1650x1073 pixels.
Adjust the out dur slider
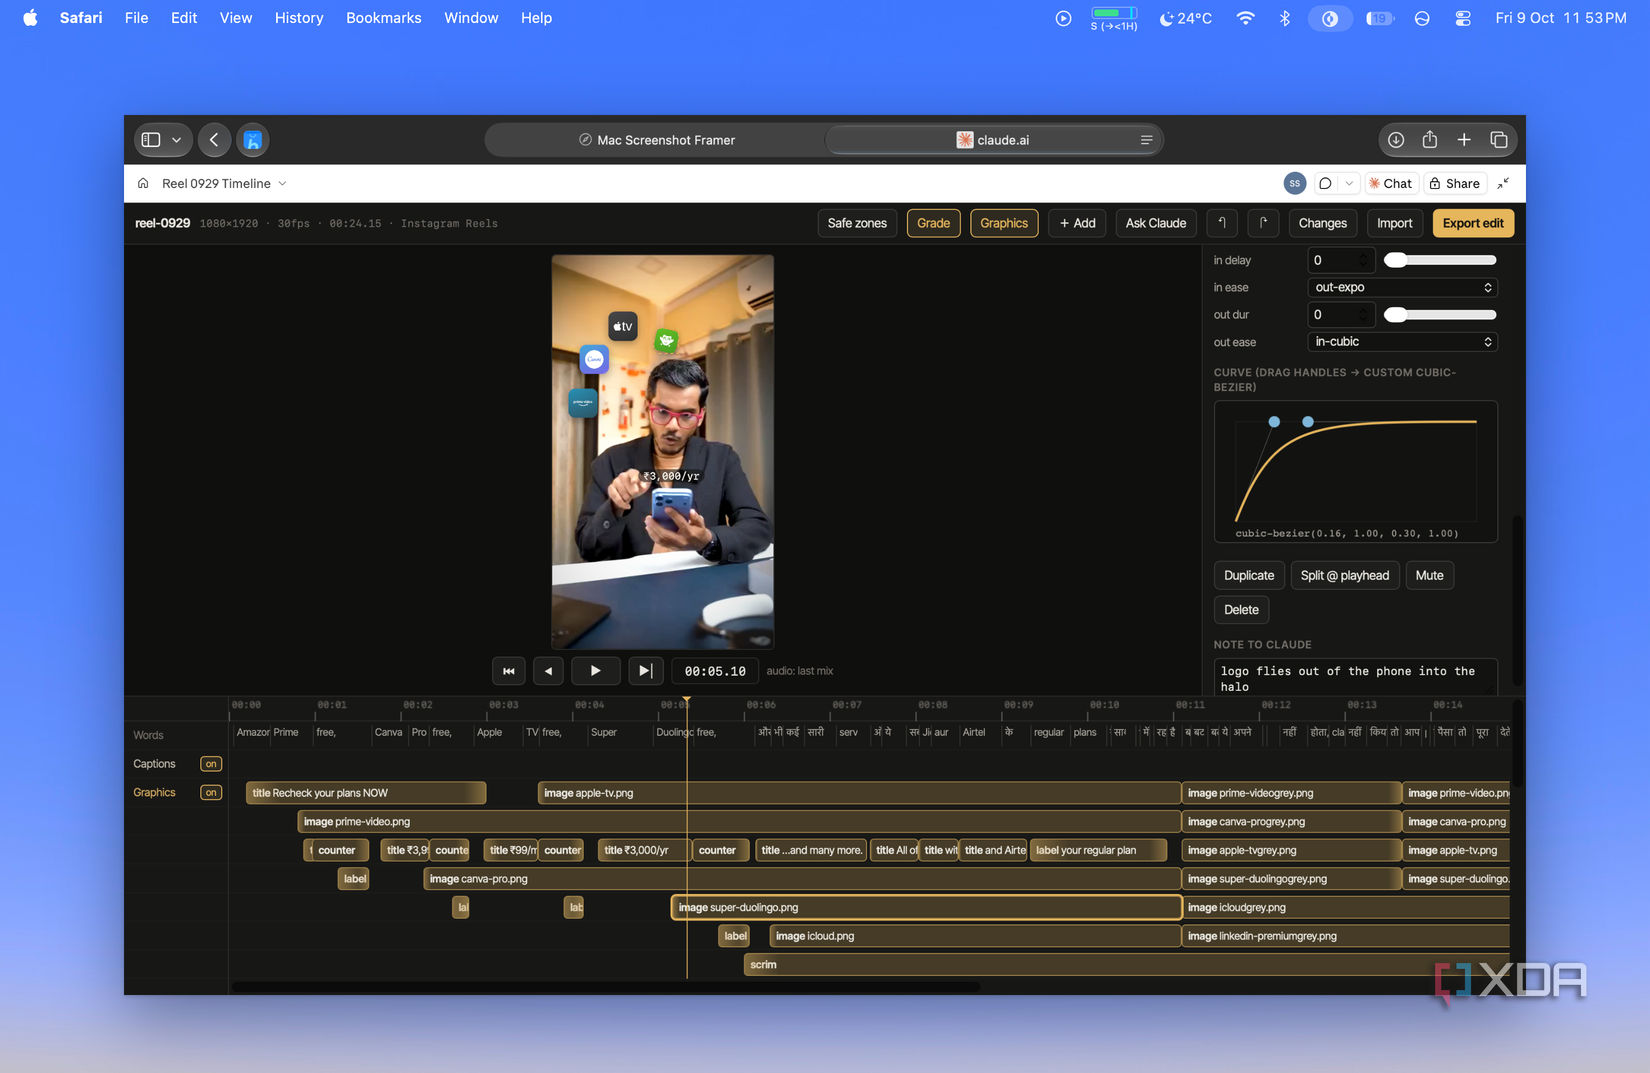pyautogui.click(x=1440, y=315)
